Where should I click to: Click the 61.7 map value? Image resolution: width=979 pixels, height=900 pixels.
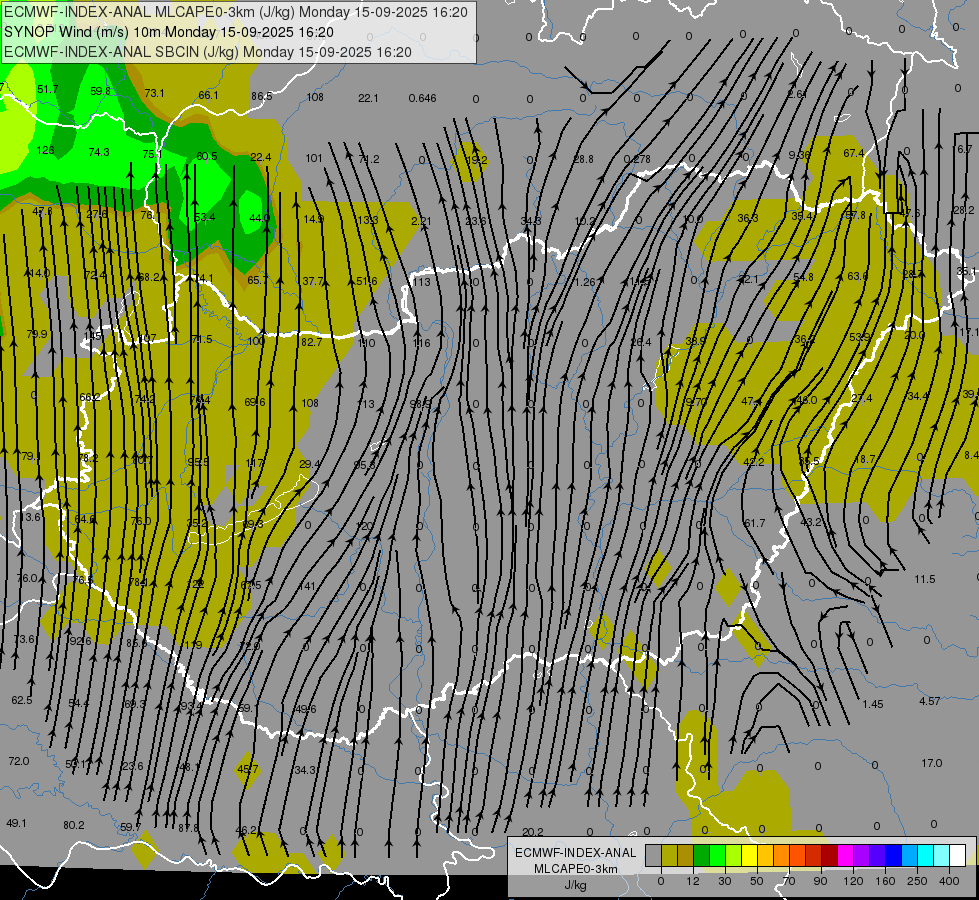(x=755, y=523)
